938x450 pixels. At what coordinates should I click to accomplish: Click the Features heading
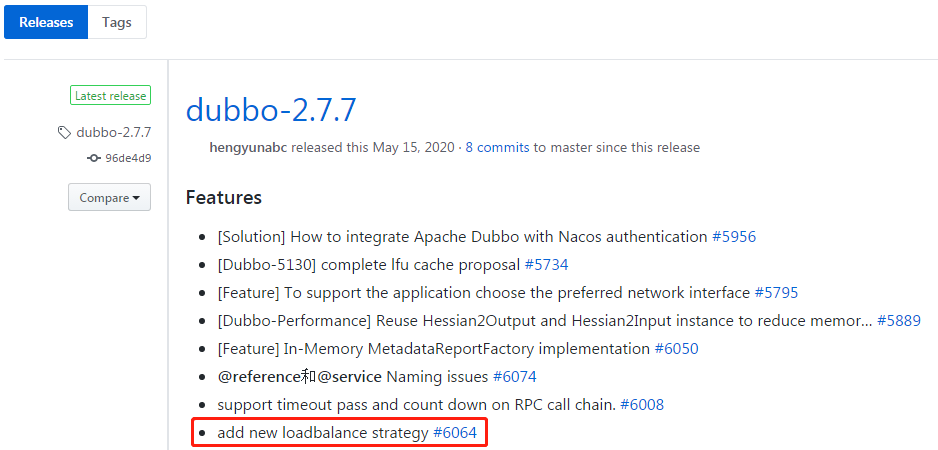pyautogui.click(x=224, y=197)
